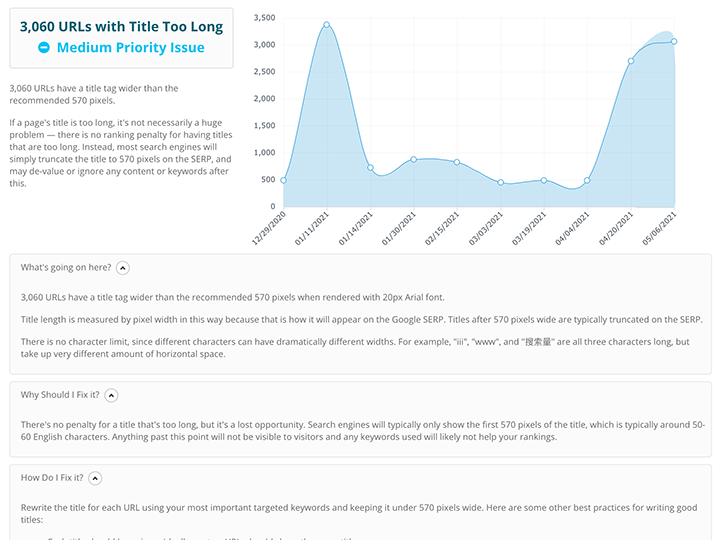Click the "3,060 URLs with Title Too Long" heading
Image resolution: width=720 pixels, height=540 pixels.
(121, 27)
